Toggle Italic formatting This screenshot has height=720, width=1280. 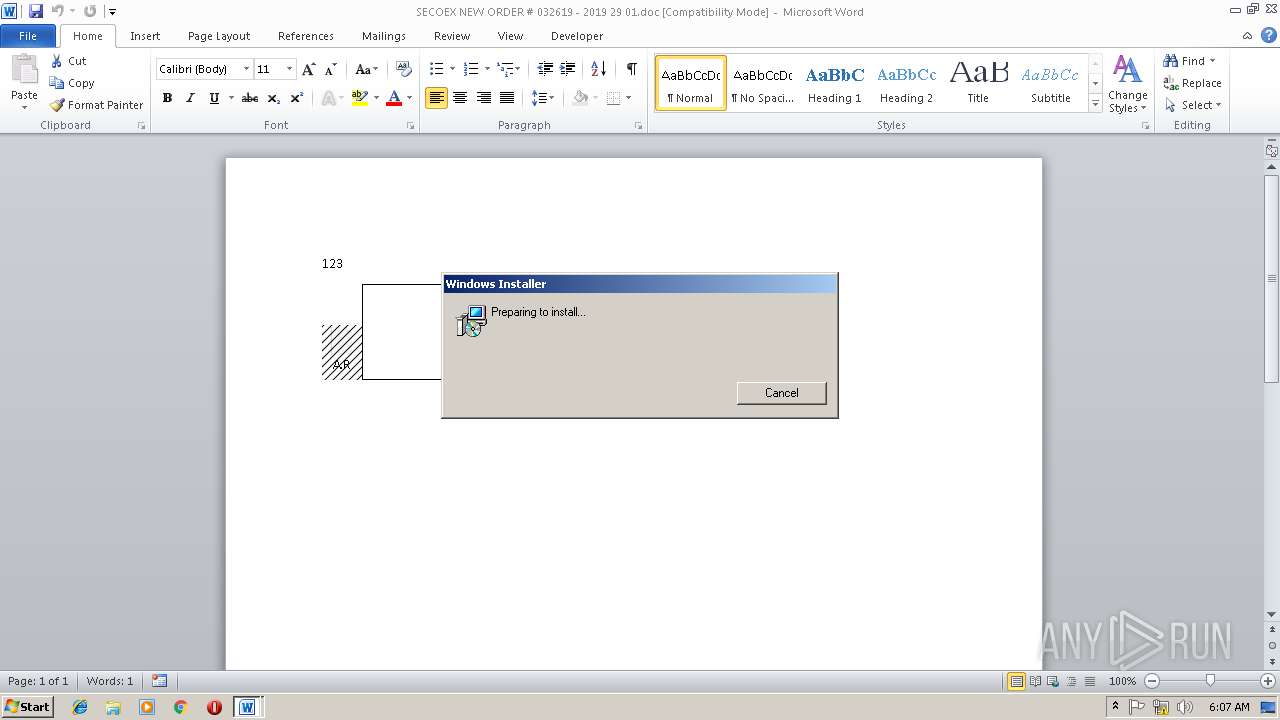click(190, 98)
